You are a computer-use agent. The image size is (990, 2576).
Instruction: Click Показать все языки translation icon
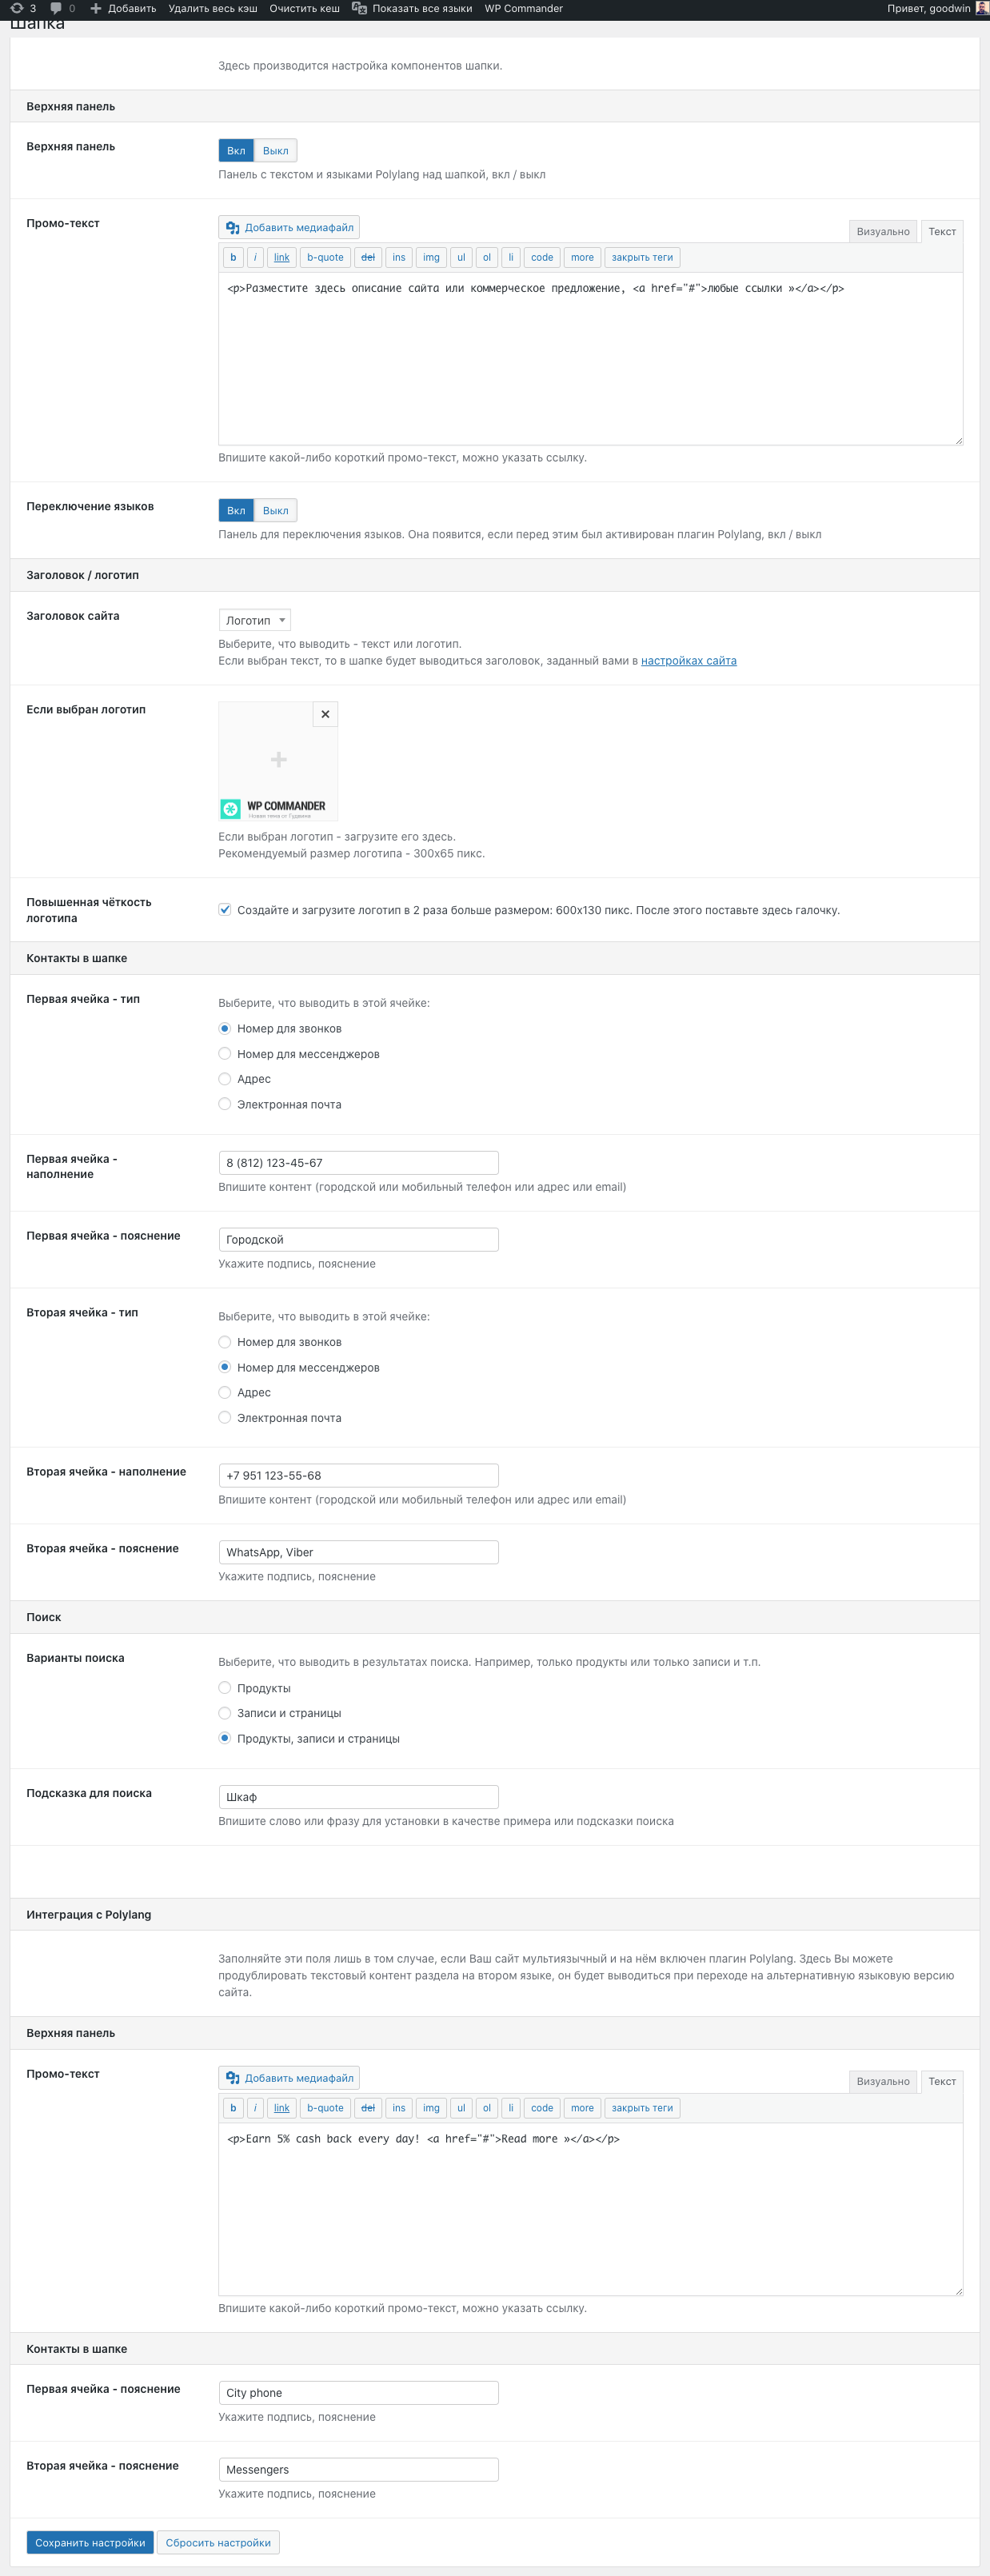click(x=360, y=8)
